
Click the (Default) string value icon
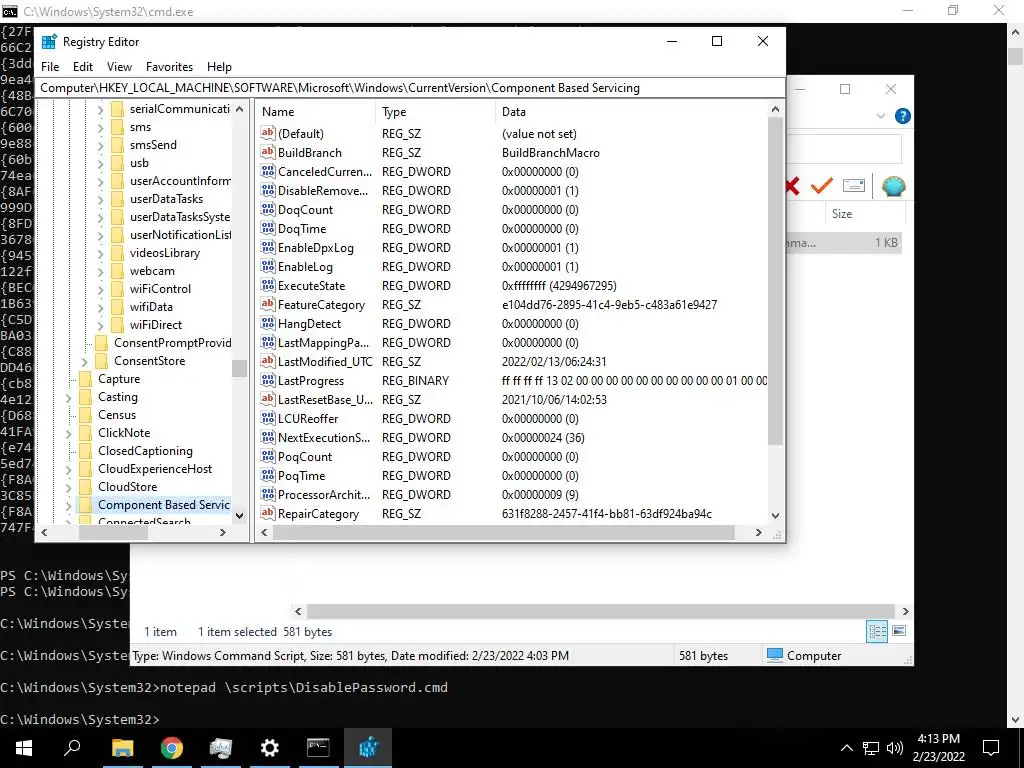pyautogui.click(x=267, y=133)
